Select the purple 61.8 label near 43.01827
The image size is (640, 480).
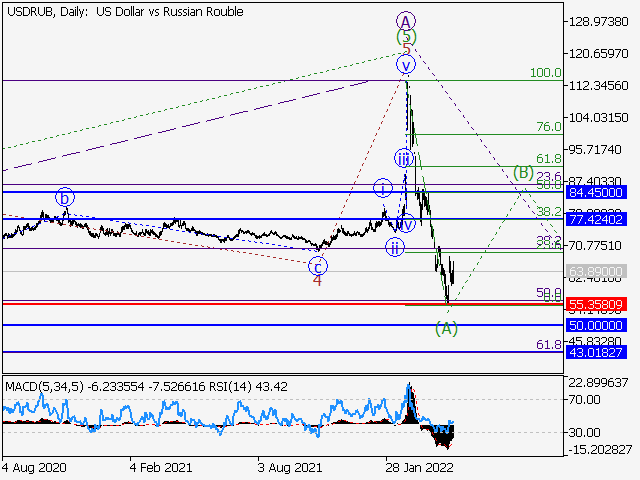pyautogui.click(x=549, y=345)
